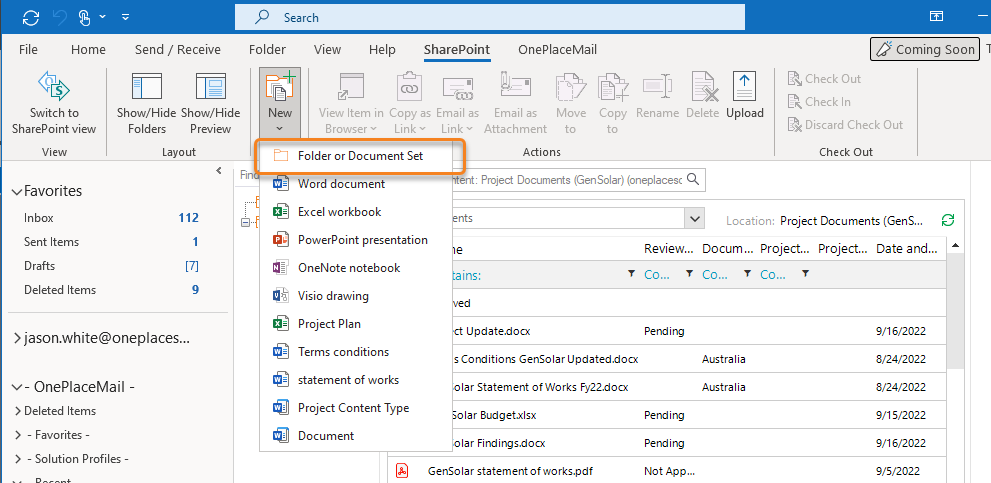Viewport: 991px width, 483px height.
Task: Choose Excel workbook from New menu
Action: [x=356, y=212]
